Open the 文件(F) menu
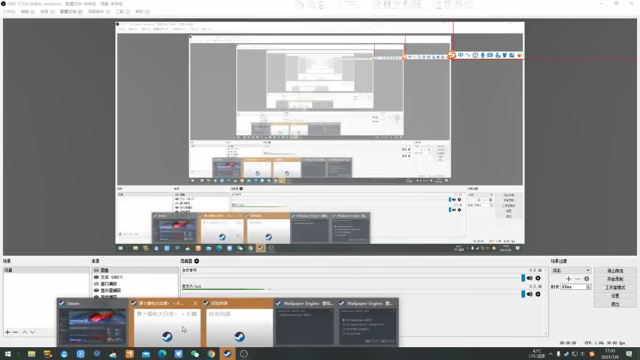 coord(9,12)
